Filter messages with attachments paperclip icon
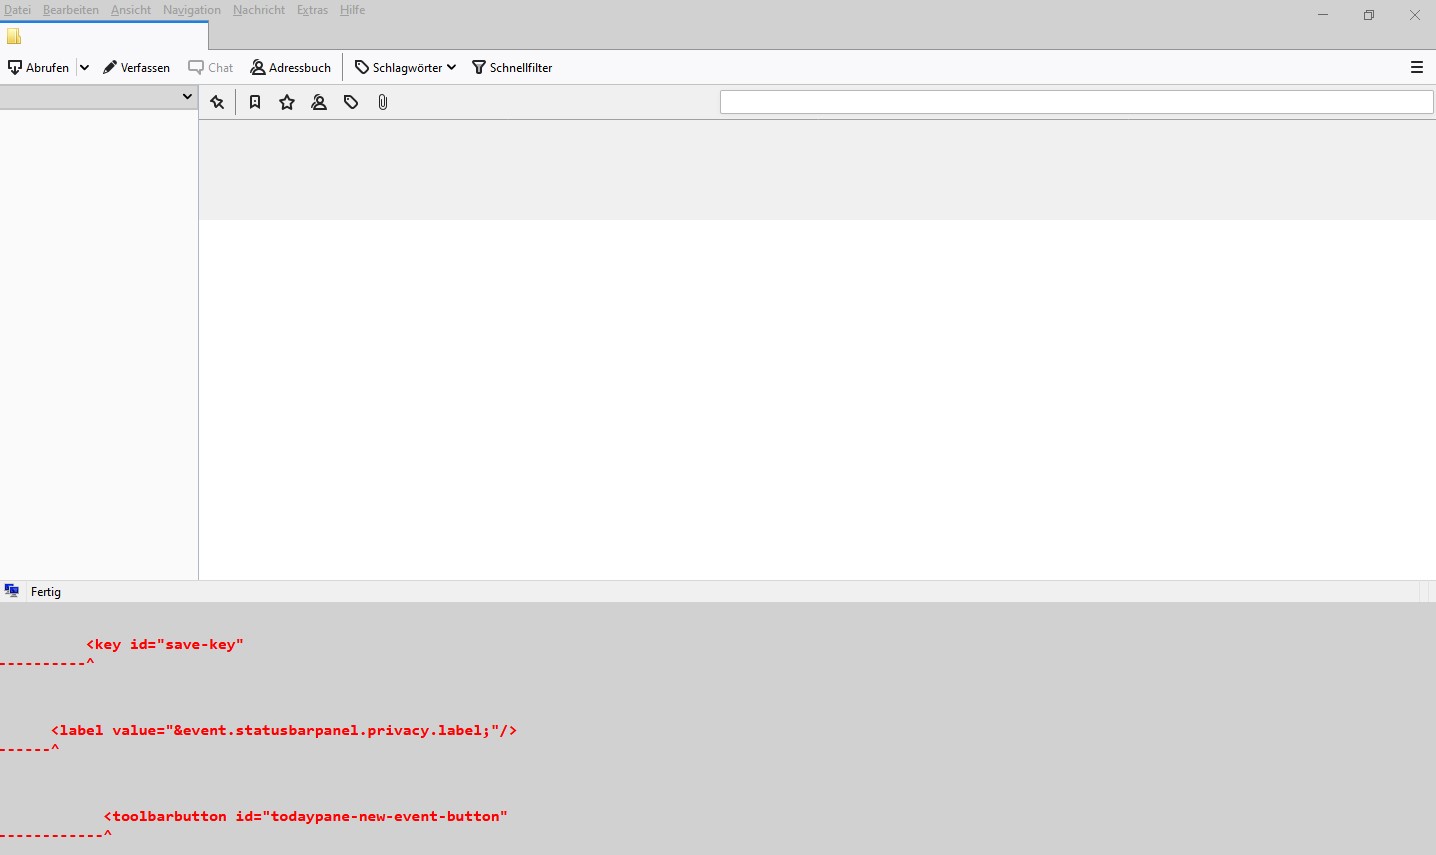Screen dimensions: 1436x855 tap(383, 102)
